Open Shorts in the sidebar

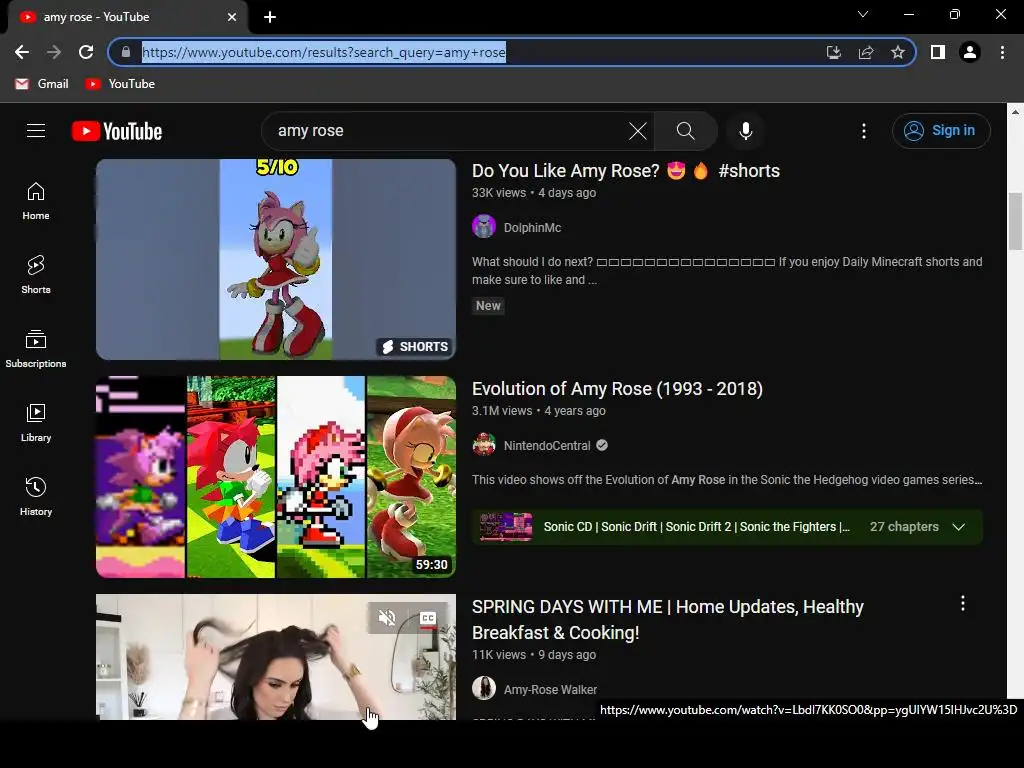pos(36,274)
